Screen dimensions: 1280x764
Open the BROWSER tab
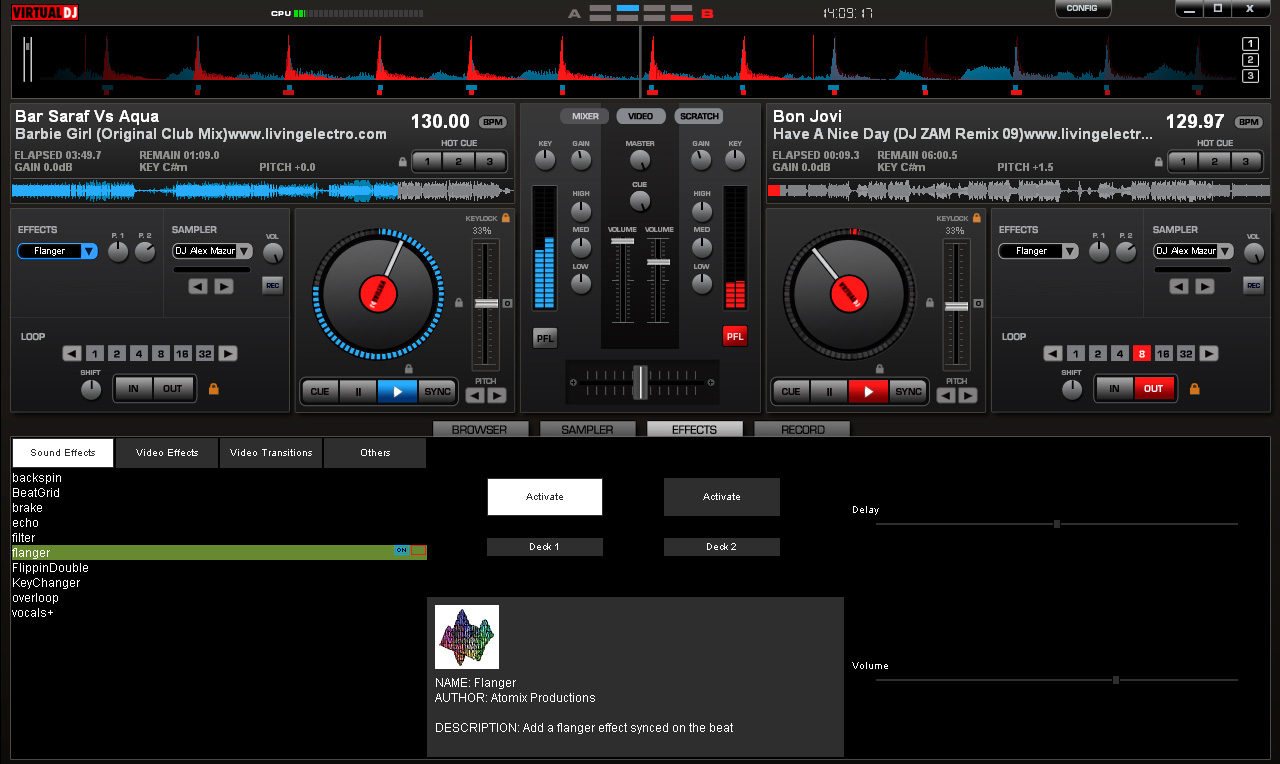480,430
